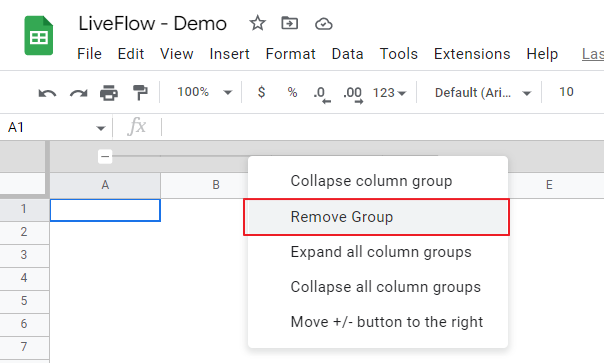Screen dimensions: 604x363
Task: Click cell A1
Action: click(x=105, y=210)
